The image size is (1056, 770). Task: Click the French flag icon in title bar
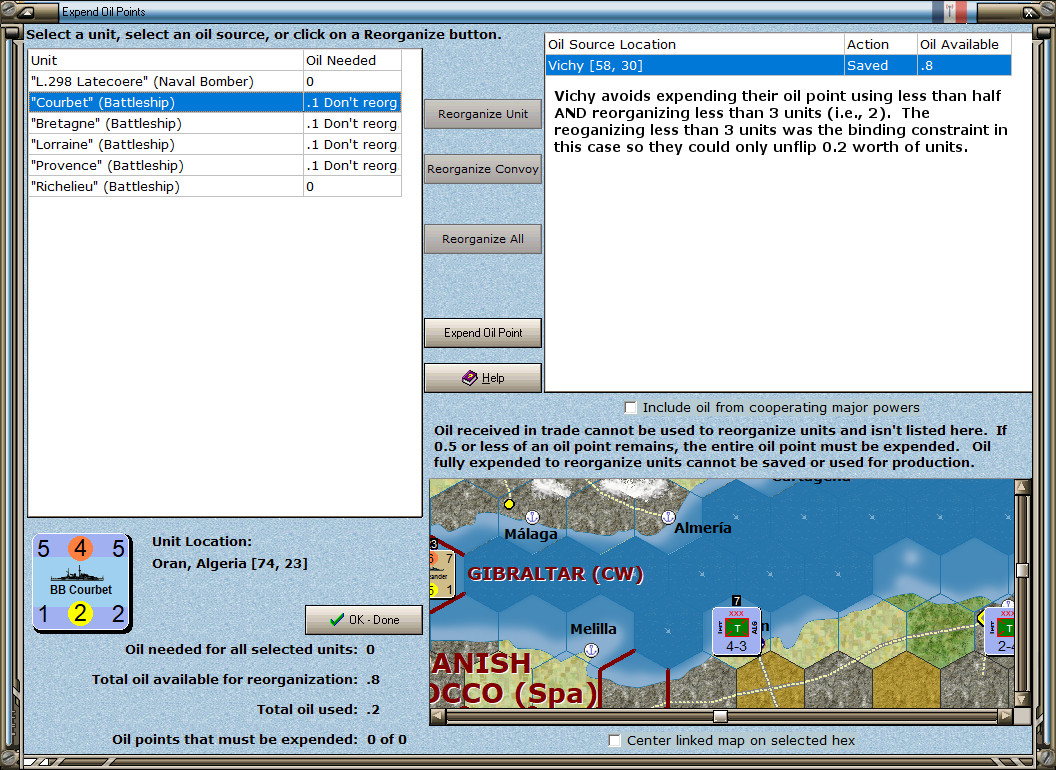tap(950, 11)
